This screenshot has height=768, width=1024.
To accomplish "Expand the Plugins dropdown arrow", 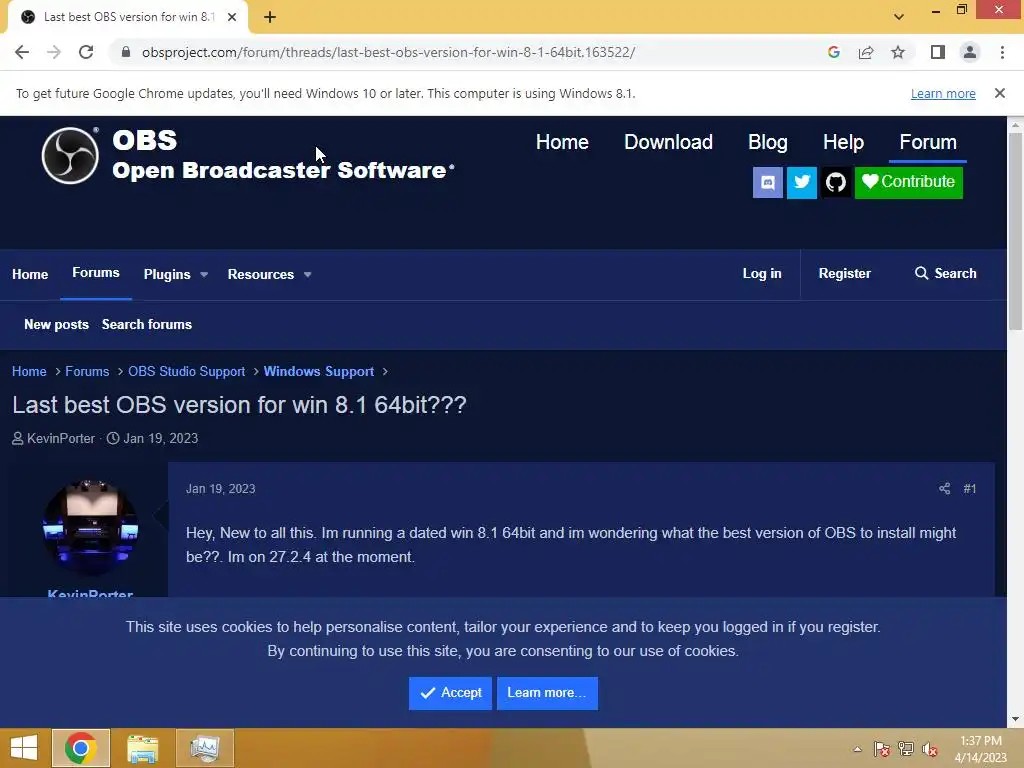I will [x=204, y=275].
